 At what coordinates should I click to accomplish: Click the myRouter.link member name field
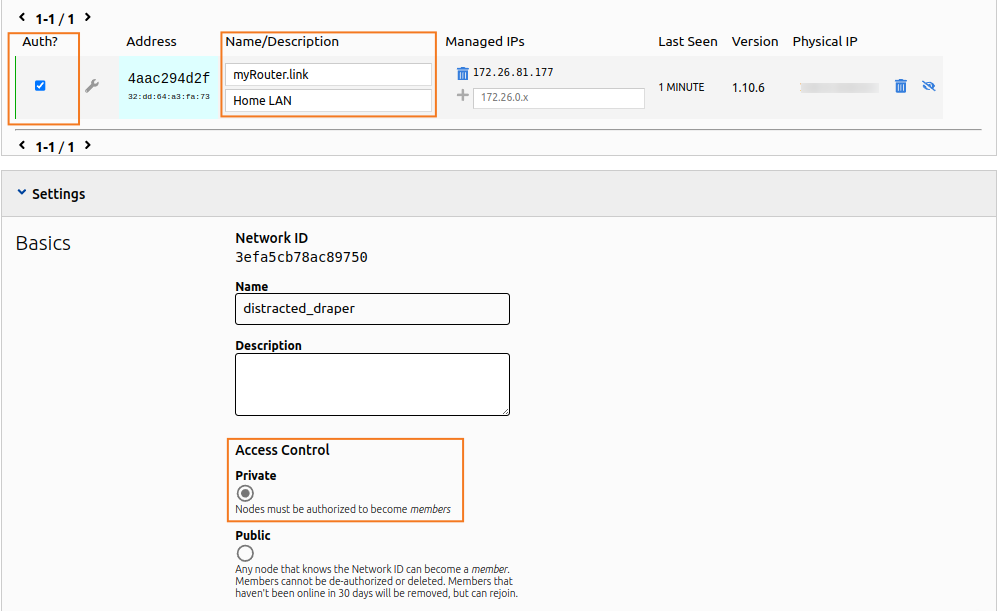tap(328, 75)
